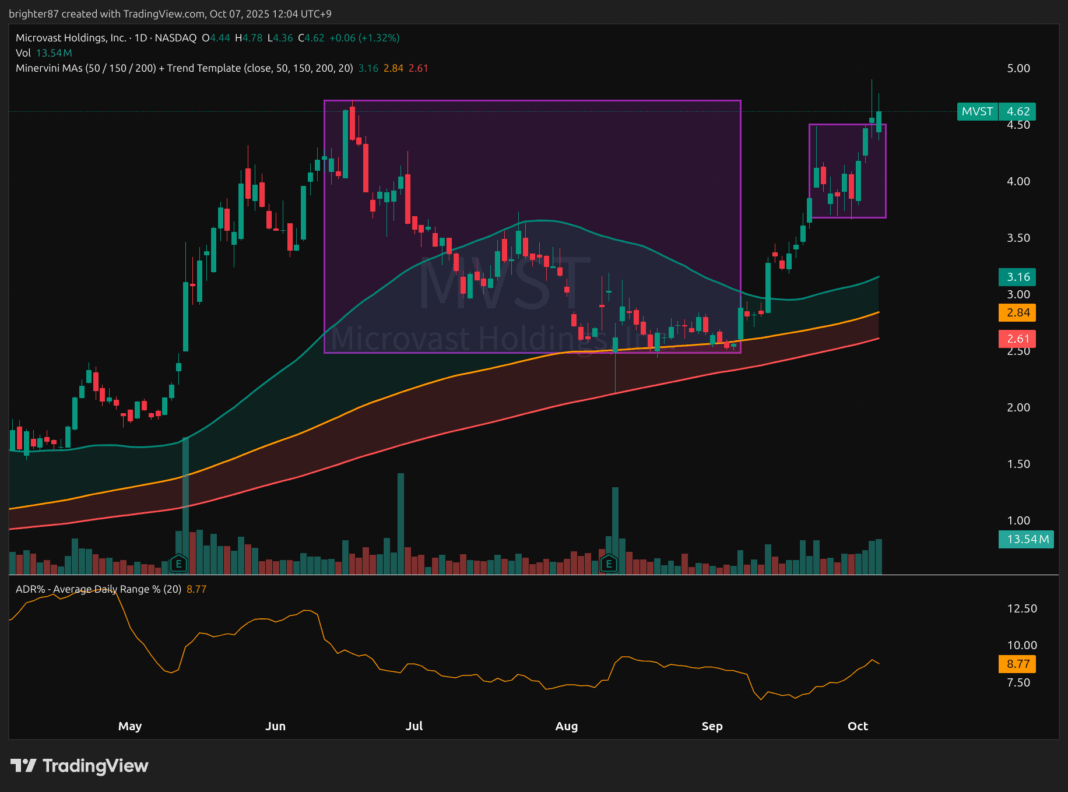Image resolution: width=1068 pixels, height=792 pixels.
Task: Click the May earnings E marker
Action: pyautogui.click(x=180, y=563)
